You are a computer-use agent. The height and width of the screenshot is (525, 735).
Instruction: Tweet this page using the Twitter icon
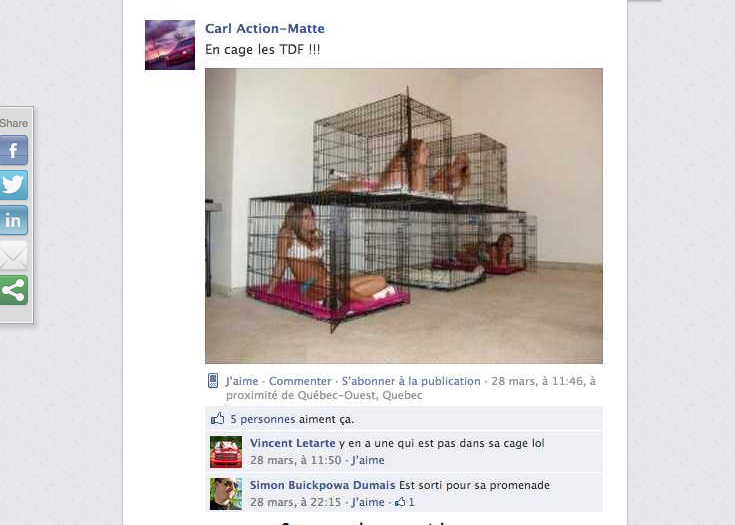(13, 185)
